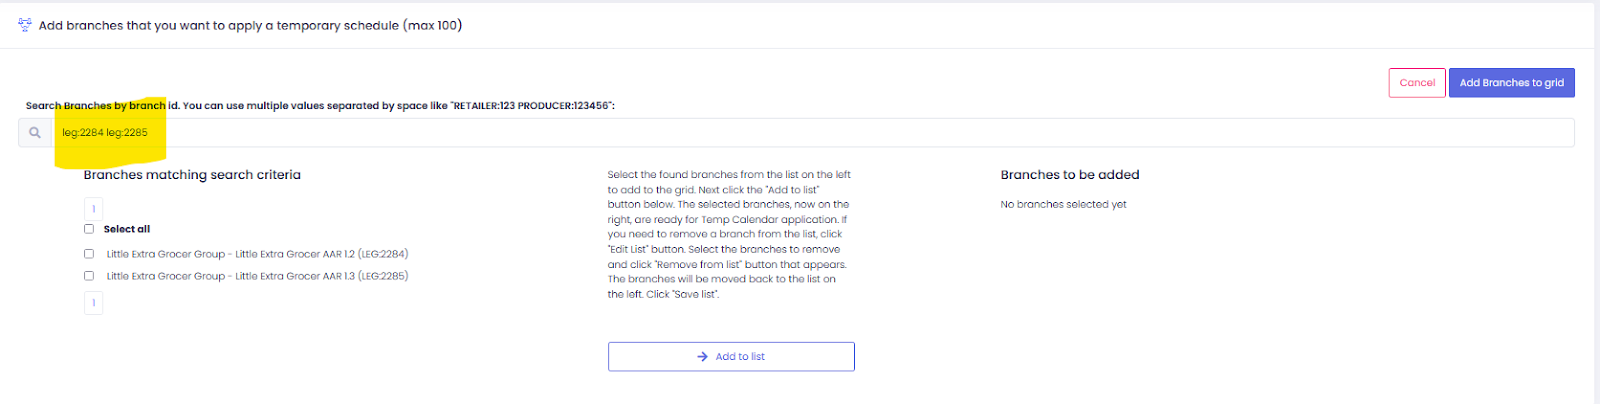Click the Little Extra Grocer AAR 1.3 label
Viewport: 1600px width, 404px height.
click(257, 276)
